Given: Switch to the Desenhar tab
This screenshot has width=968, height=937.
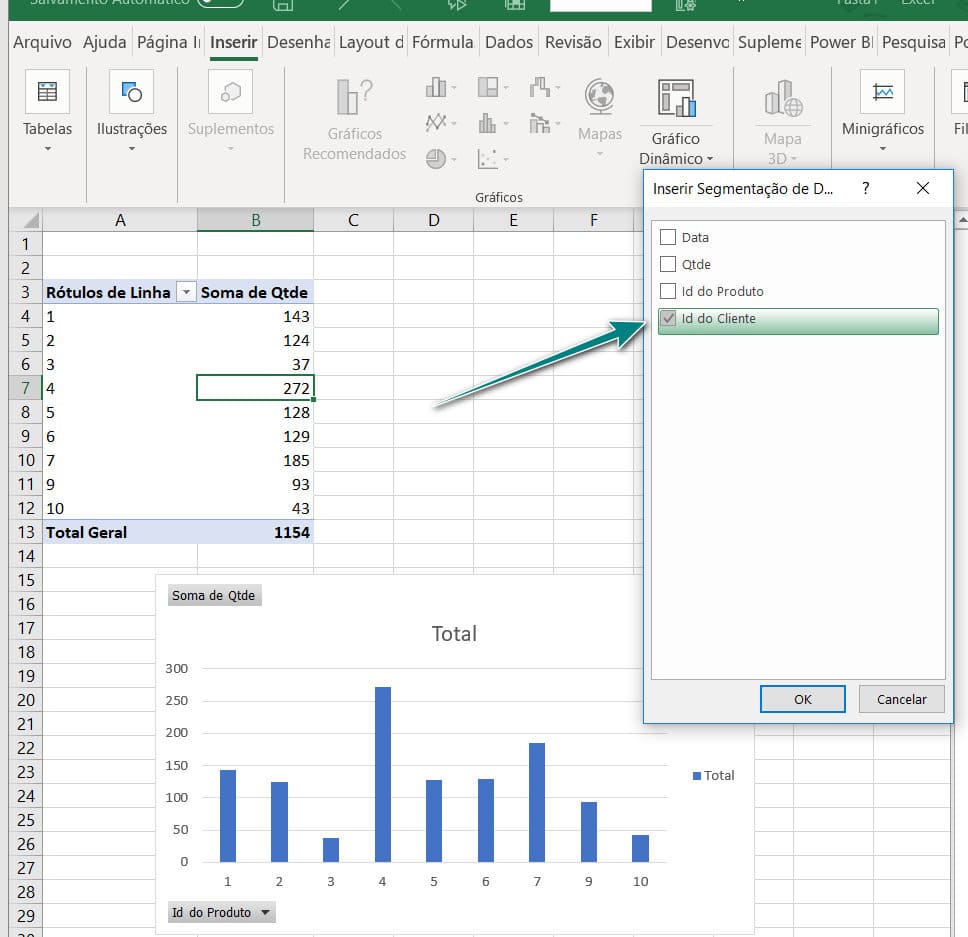Looking at the screenshot, I should pos(298,42).
